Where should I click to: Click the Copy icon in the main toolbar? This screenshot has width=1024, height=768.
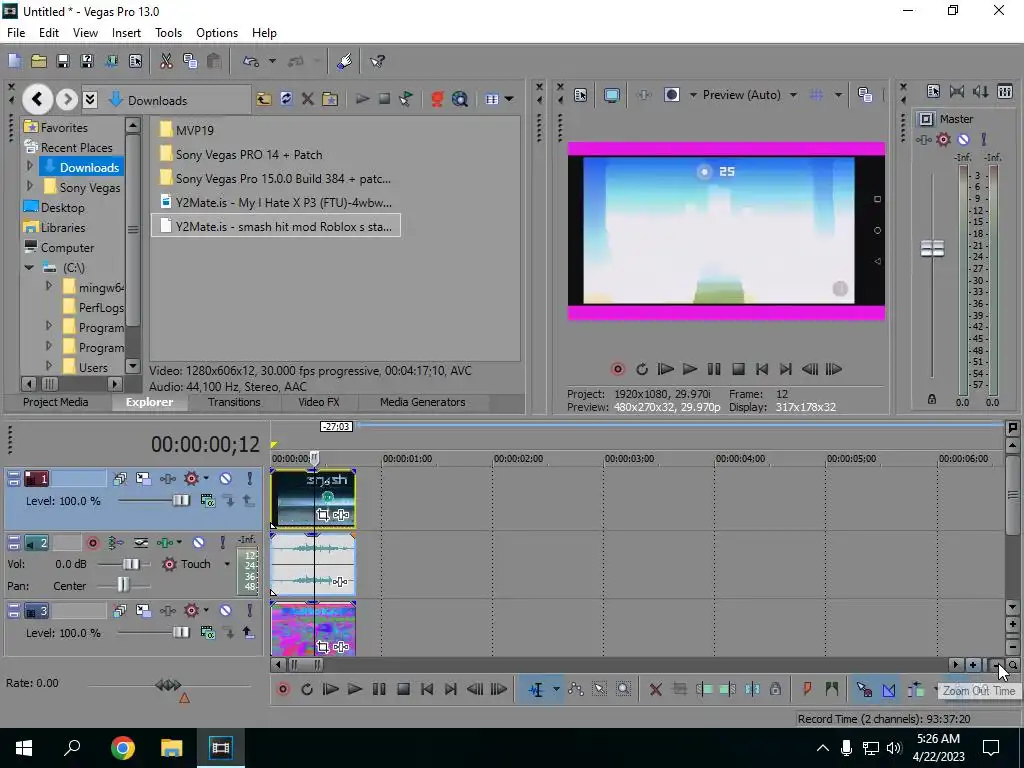(x=190, y=61)
